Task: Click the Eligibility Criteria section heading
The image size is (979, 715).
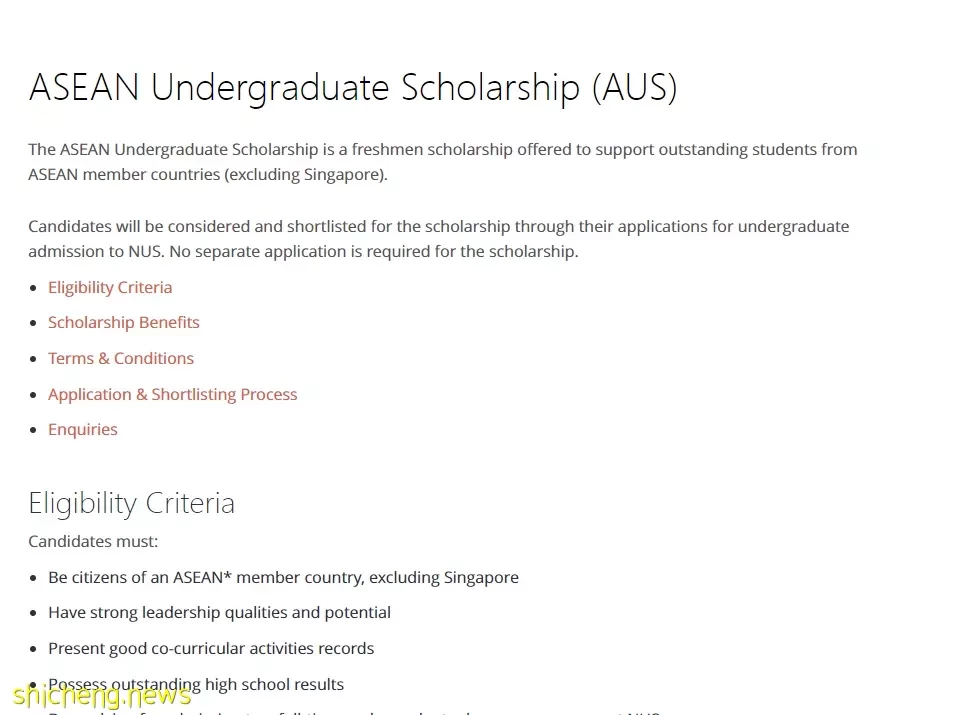Action: [132, 503]
